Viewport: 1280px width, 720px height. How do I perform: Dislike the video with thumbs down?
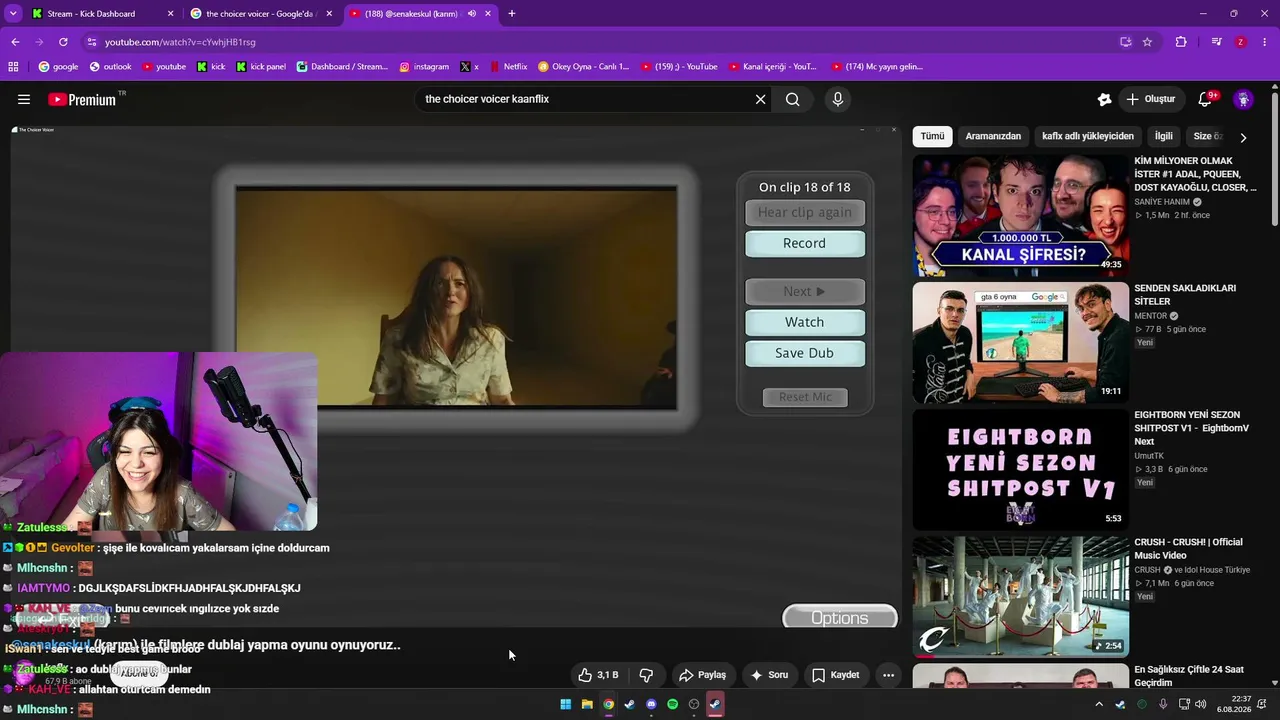(646, 675)
